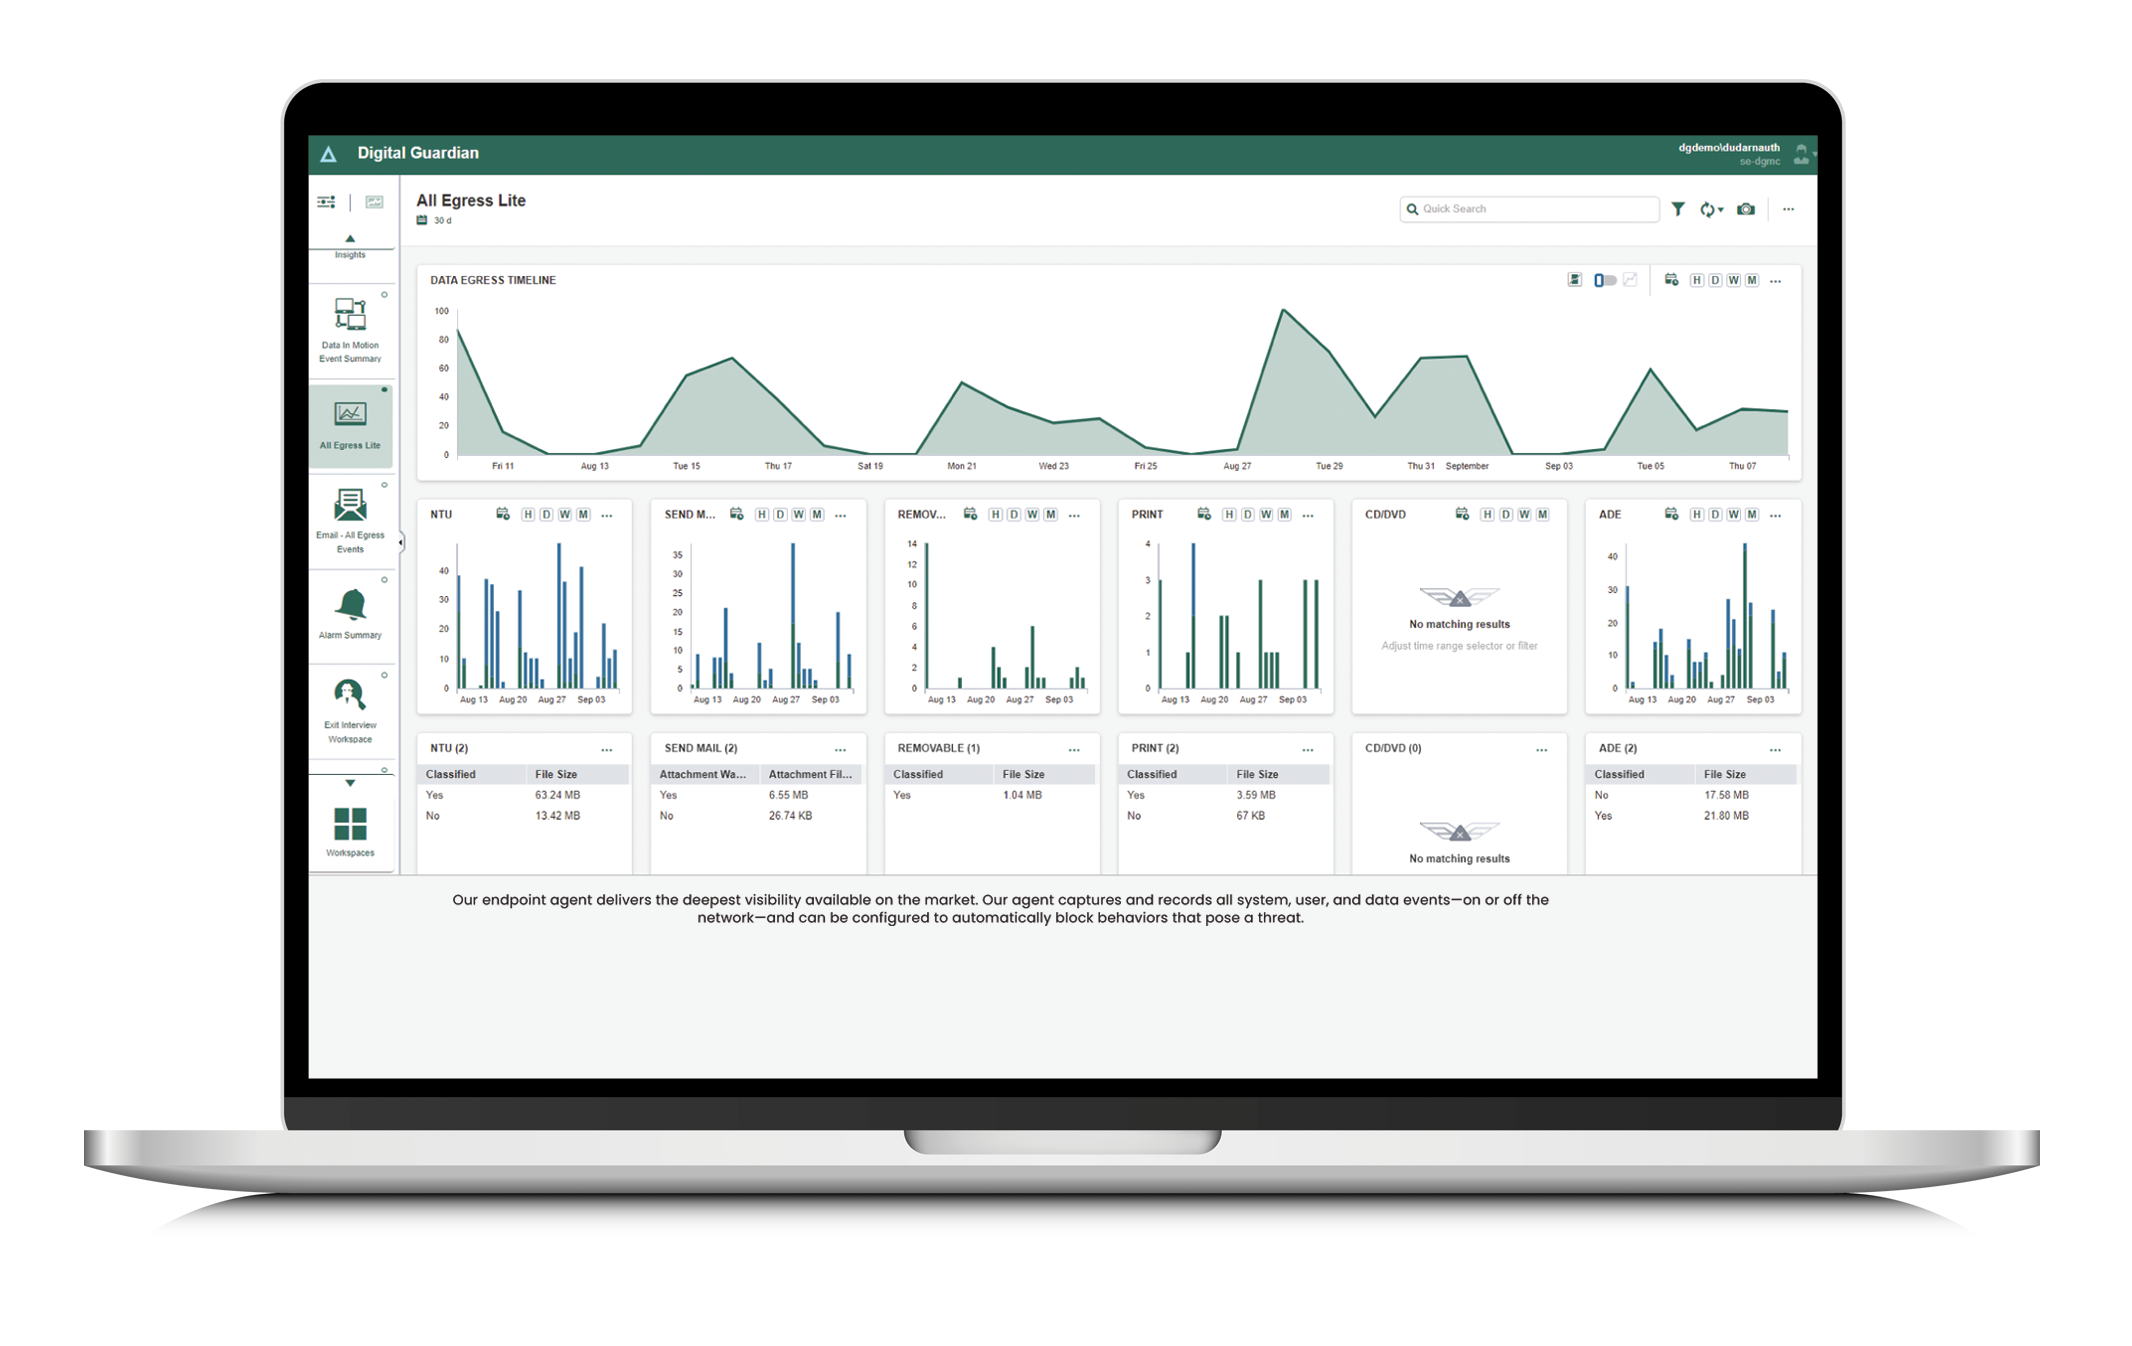
Task: Select H interval on Data Egress Timeline
Action: [x=1697, y=280]
